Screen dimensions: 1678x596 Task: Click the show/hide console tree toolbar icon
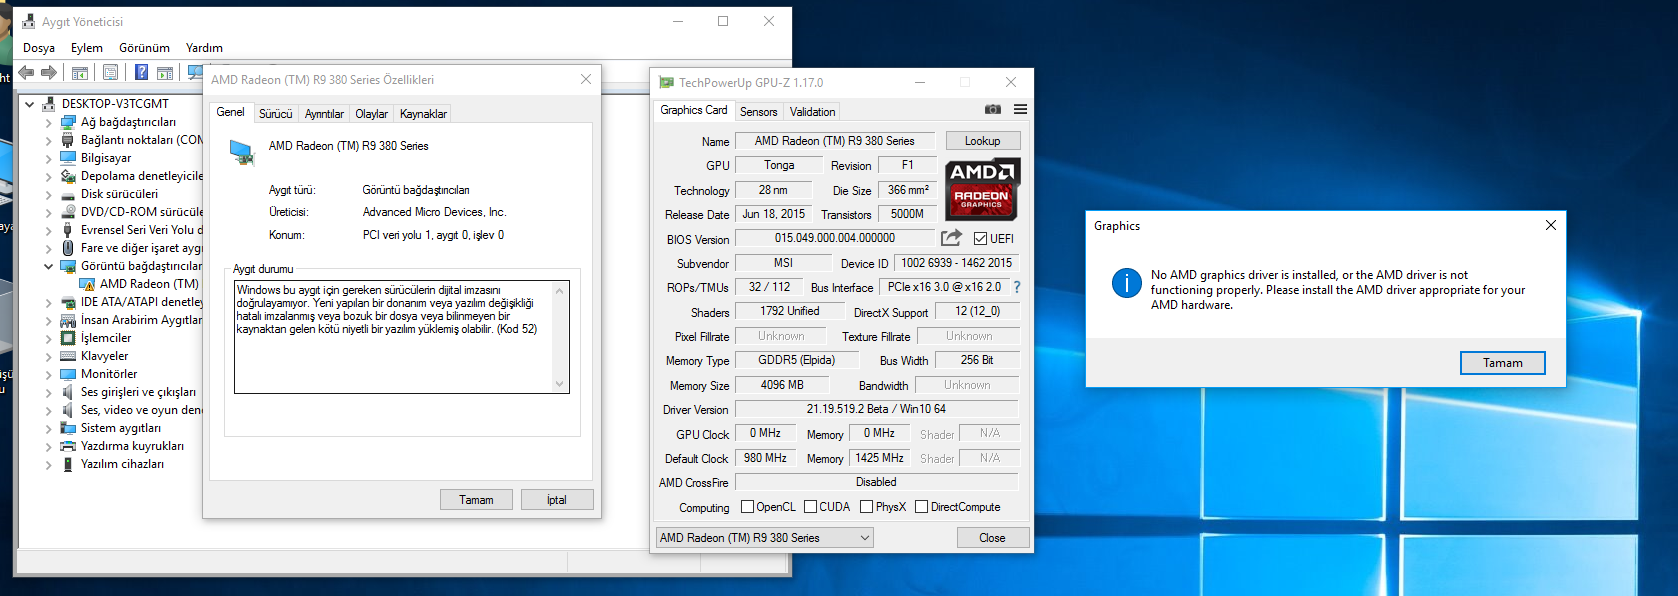coord(80,72)
